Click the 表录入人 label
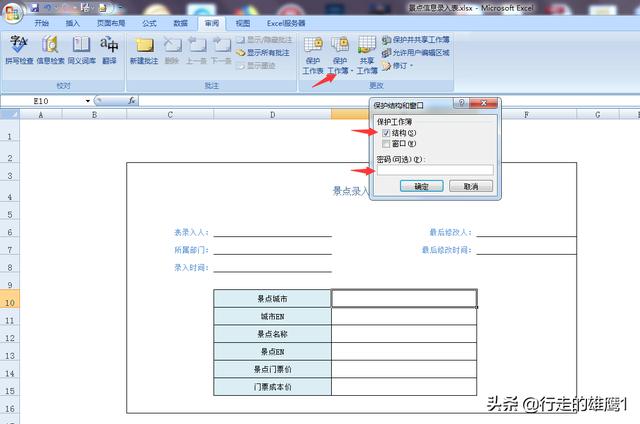The image size is (640, 424). [191, 232]
